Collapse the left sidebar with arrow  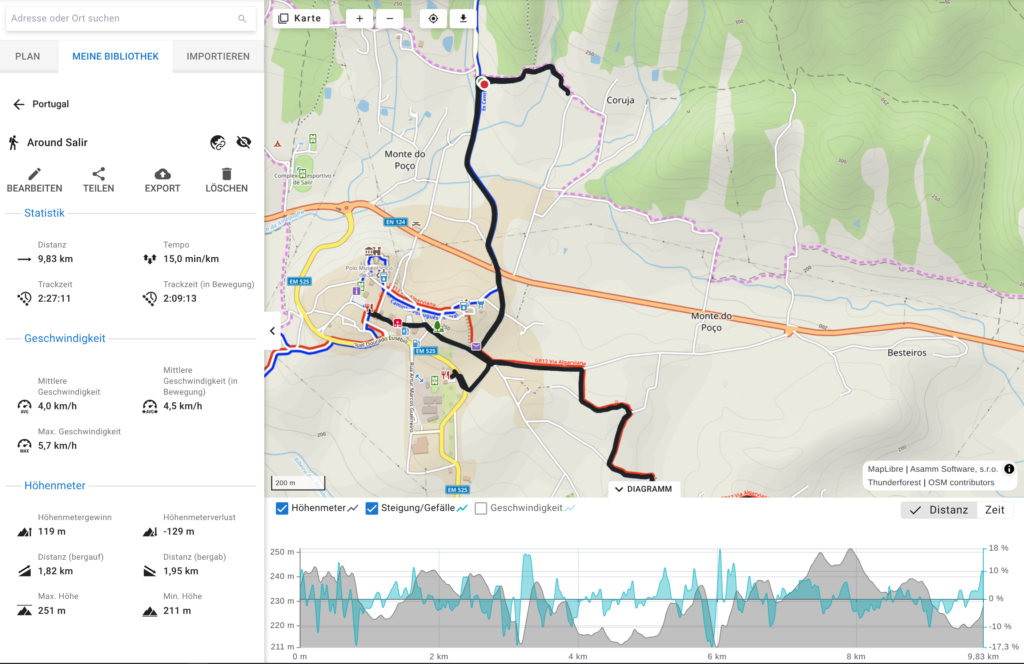point(270,331)
